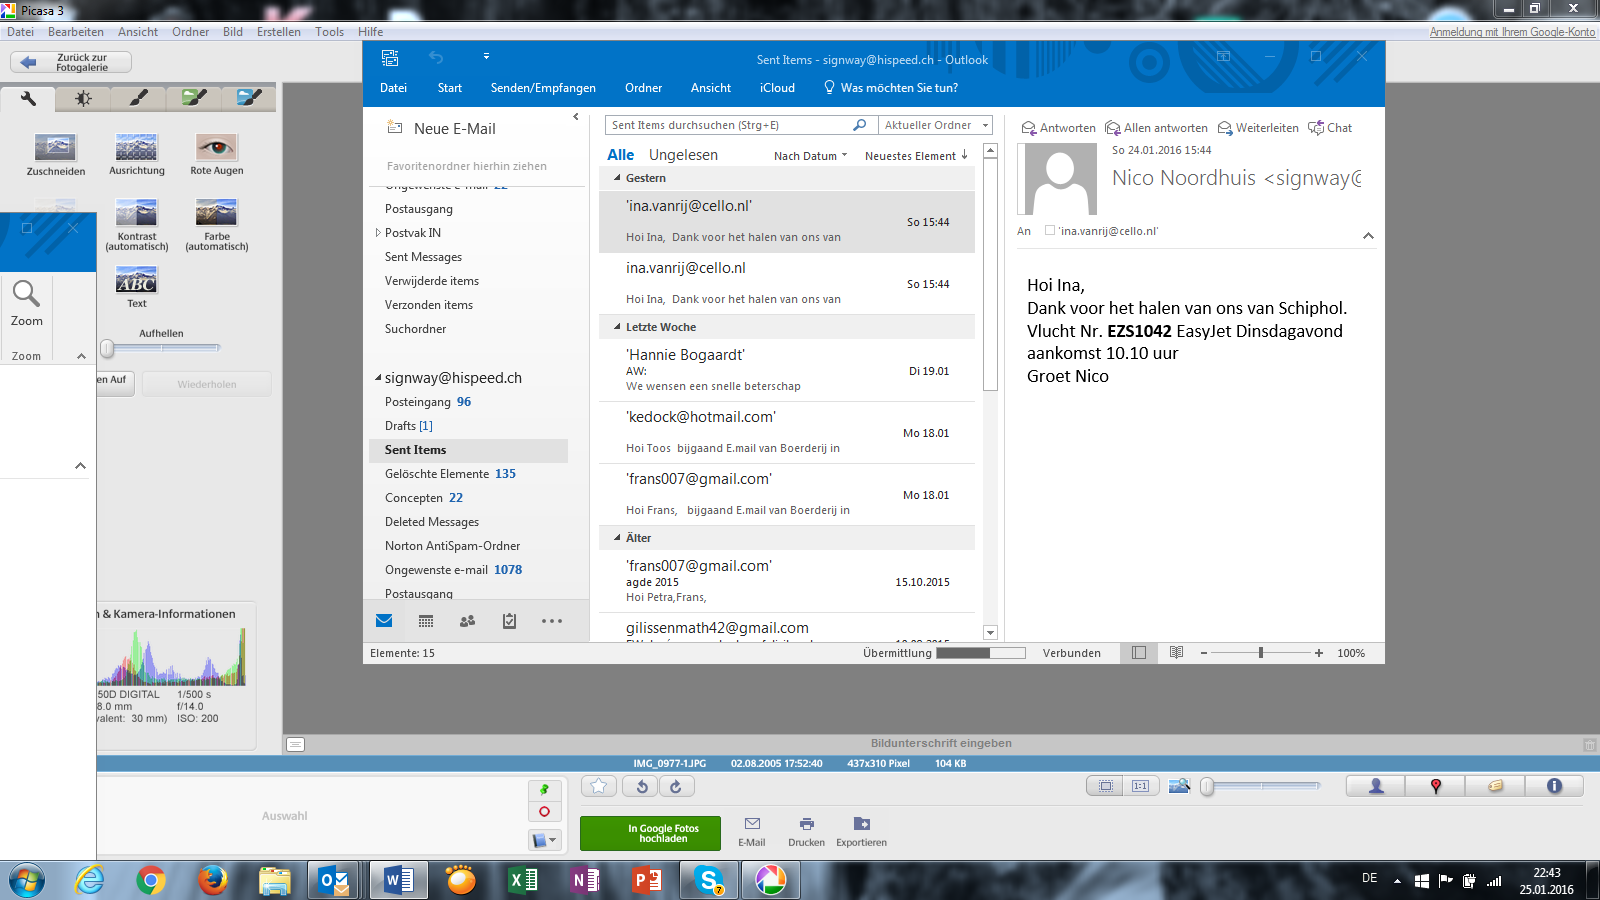The image size is (1600, 900).
Task: Switch to Ungelesen unread filter
Action: point(683,155)
